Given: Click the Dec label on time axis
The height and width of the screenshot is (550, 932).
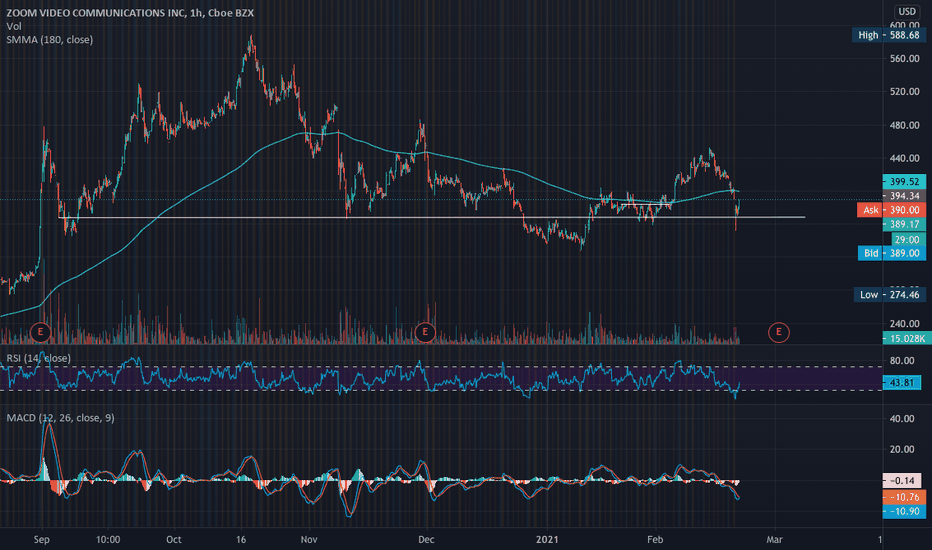Looking at the screenshot, I should click(426, 539).
